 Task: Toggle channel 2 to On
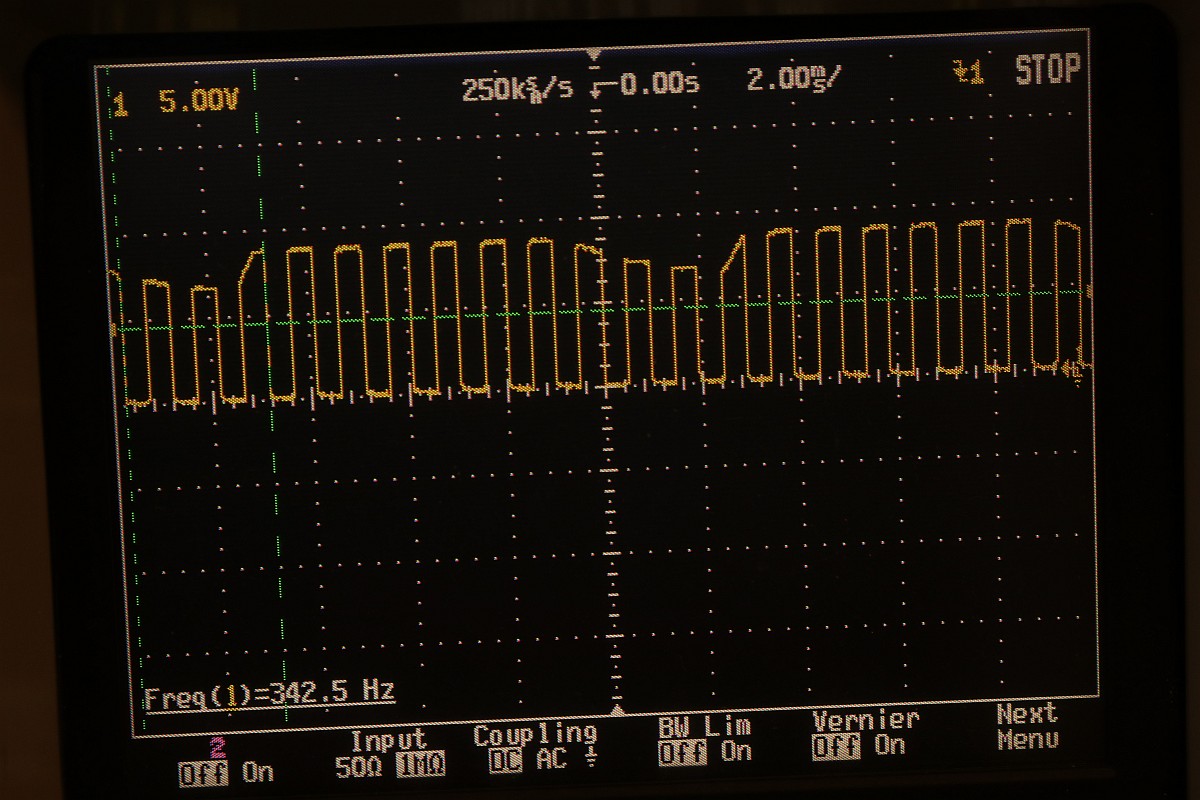(x=258, y=772)
